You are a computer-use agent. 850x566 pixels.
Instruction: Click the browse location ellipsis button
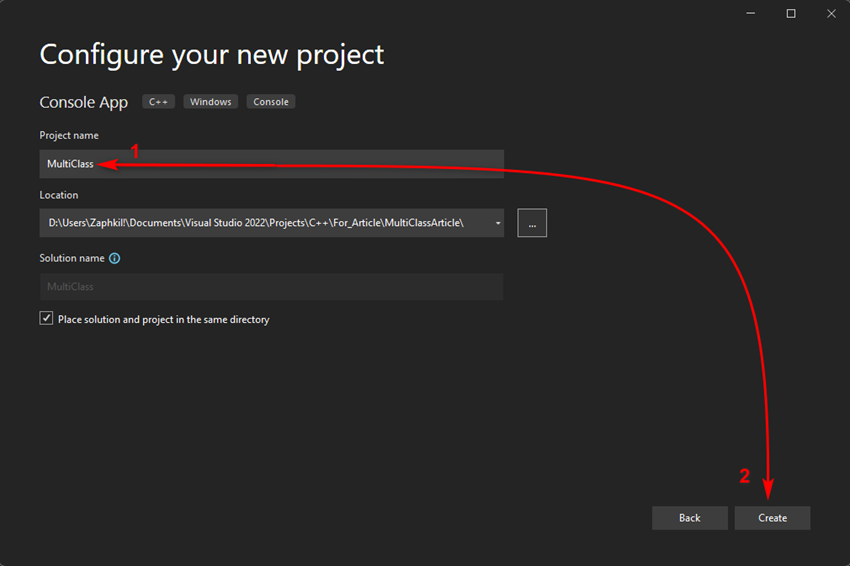pos(532,223)
